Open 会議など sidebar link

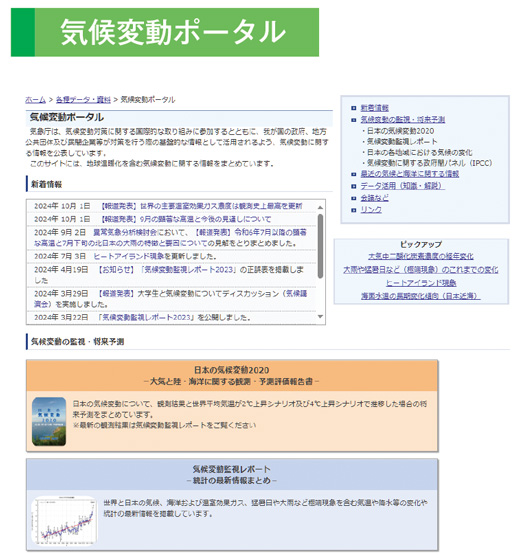tap(374, 198)
